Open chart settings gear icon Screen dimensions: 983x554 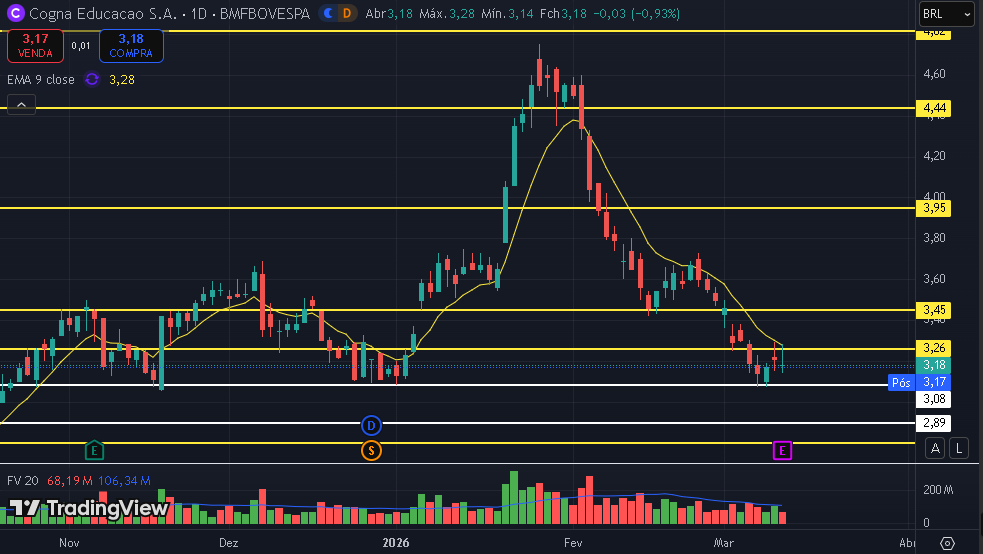947,543
